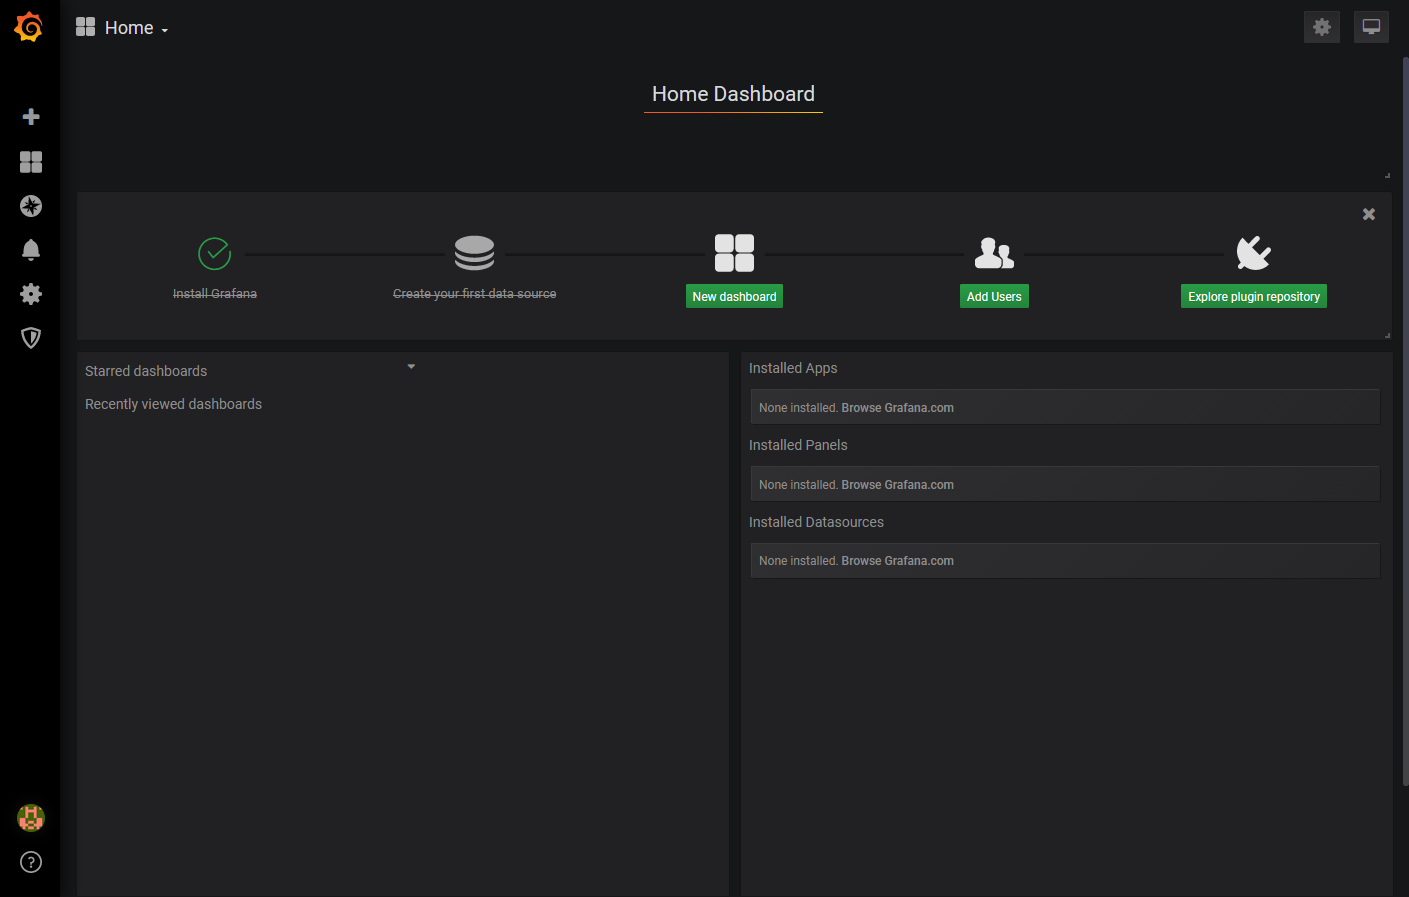Open Explore via the compass icon
This screenshot has width=1409, height=897.
[x=31, y=206]
